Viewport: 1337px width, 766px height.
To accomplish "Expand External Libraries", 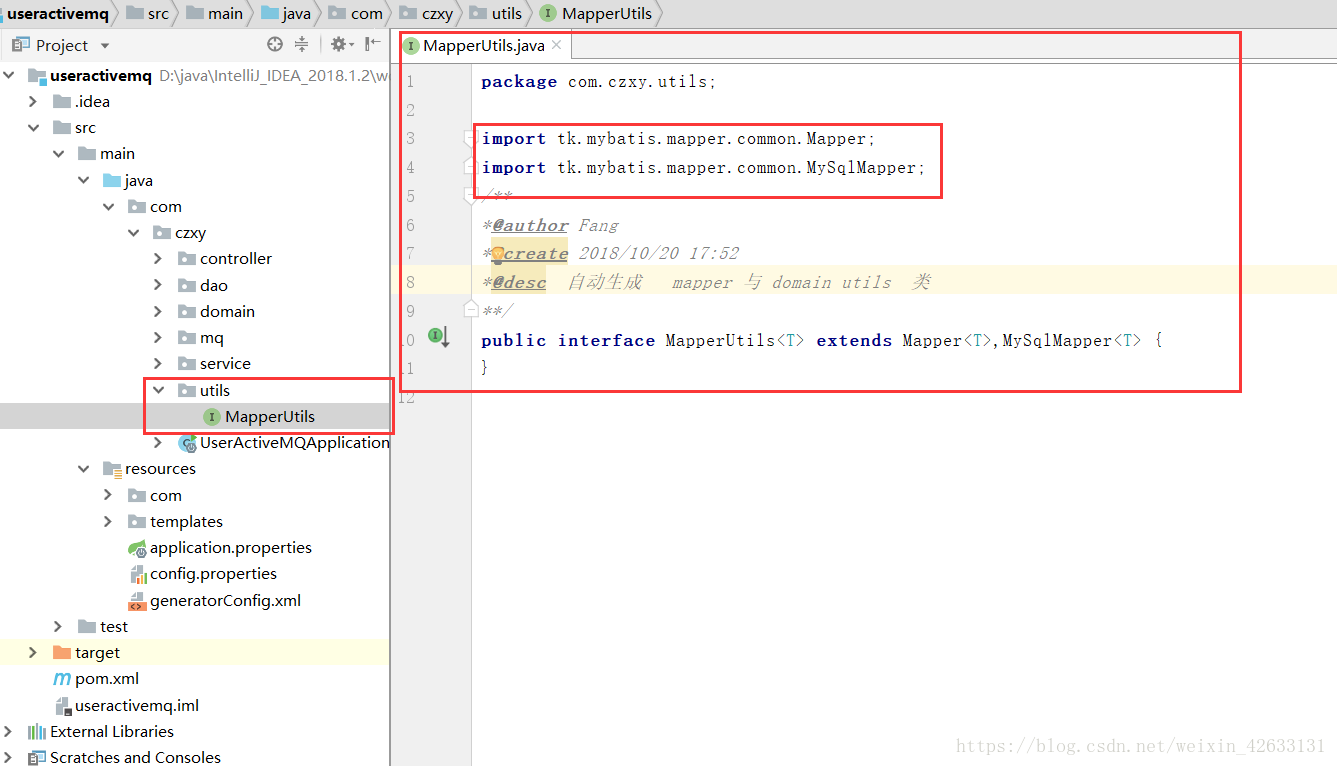I will (9, 731).
